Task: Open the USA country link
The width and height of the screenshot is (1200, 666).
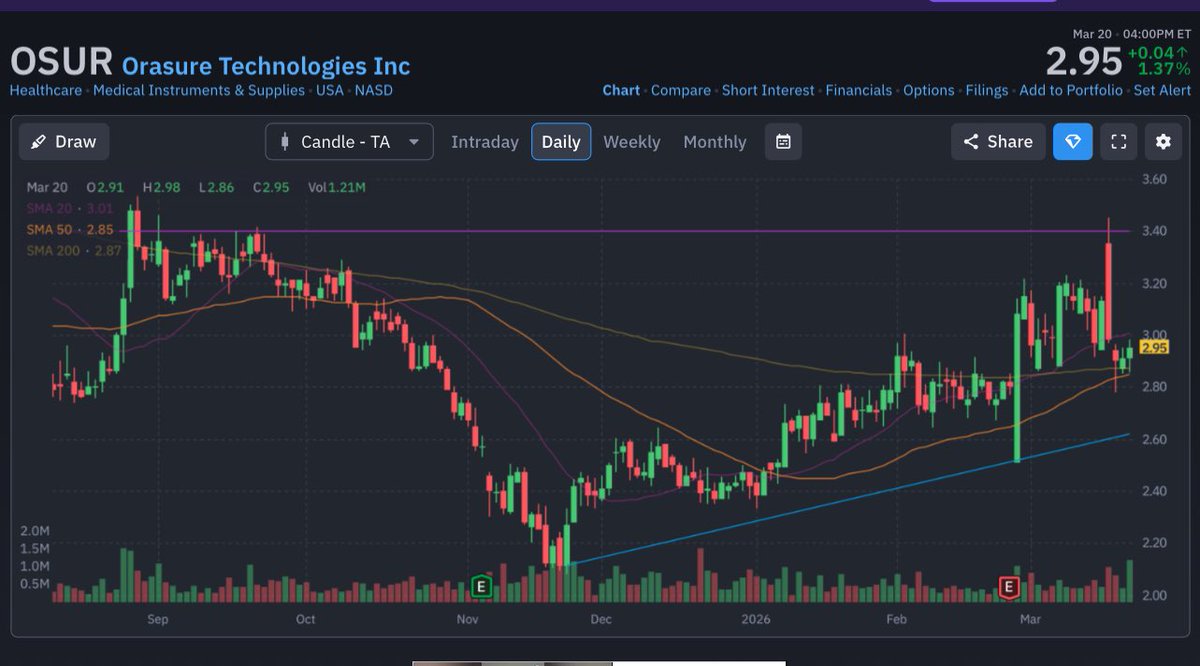Action: click(329, 90)
